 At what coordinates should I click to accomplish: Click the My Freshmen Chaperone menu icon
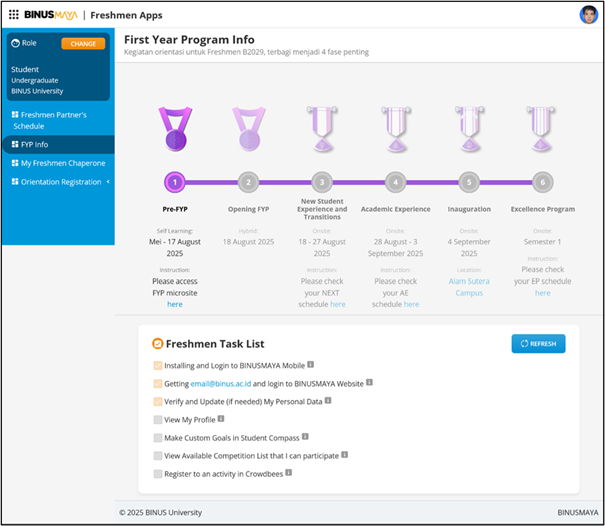pos(15,163)
